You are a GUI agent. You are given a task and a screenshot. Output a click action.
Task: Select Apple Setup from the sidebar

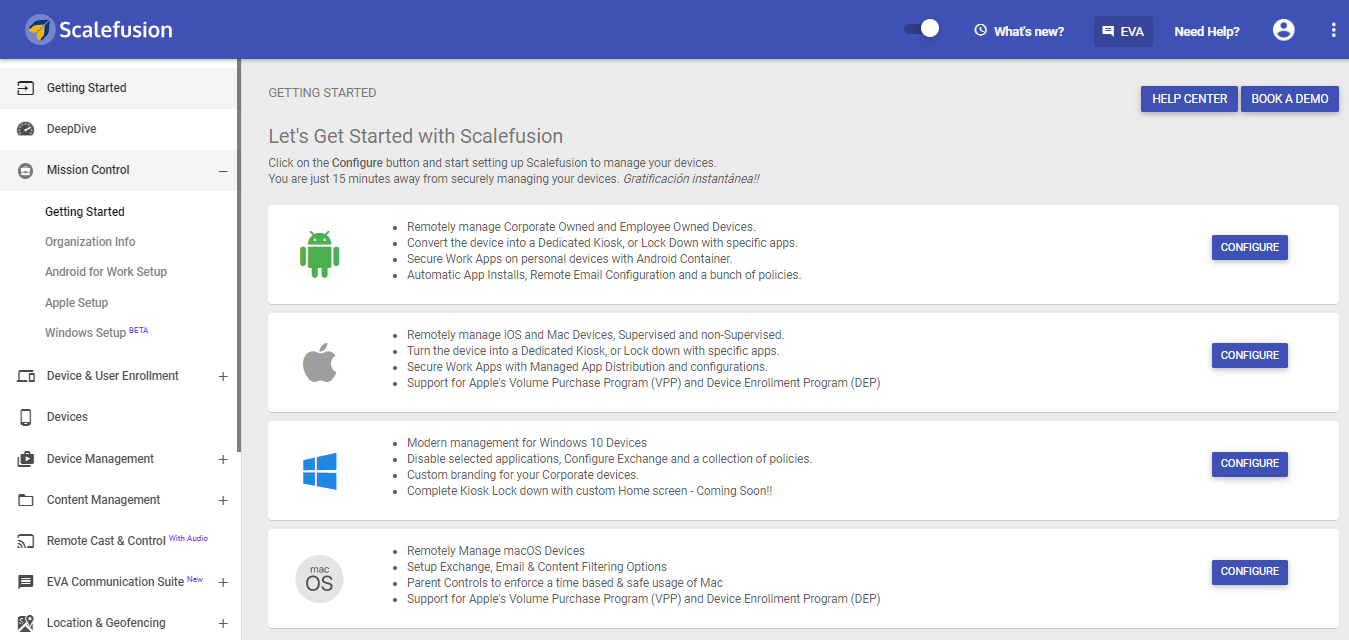pyautogui.click(x=74, y=302)
